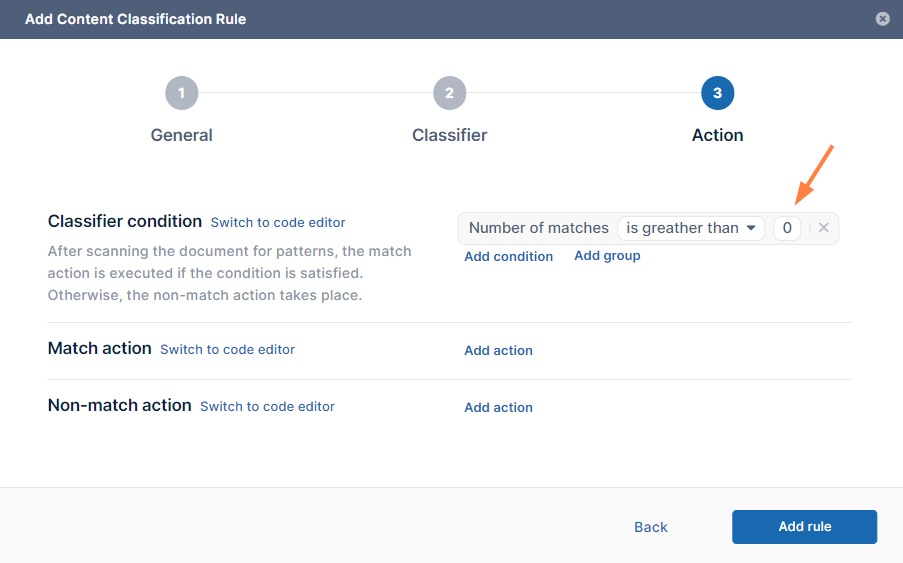Remove the Number of matches condition
Viewport: 903px width, 563px height.
tap(824, 228)
